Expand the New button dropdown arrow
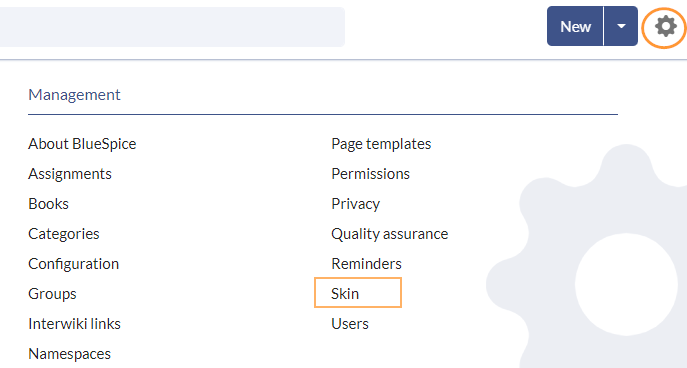 621,26
